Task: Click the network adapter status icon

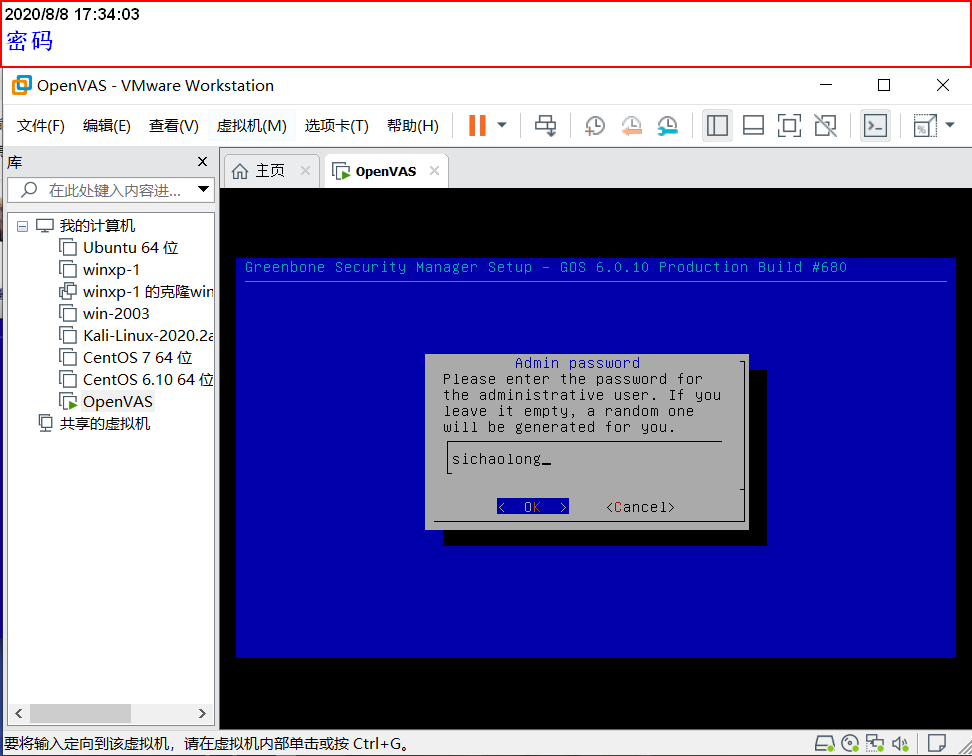Action: (x=875, y=742)
